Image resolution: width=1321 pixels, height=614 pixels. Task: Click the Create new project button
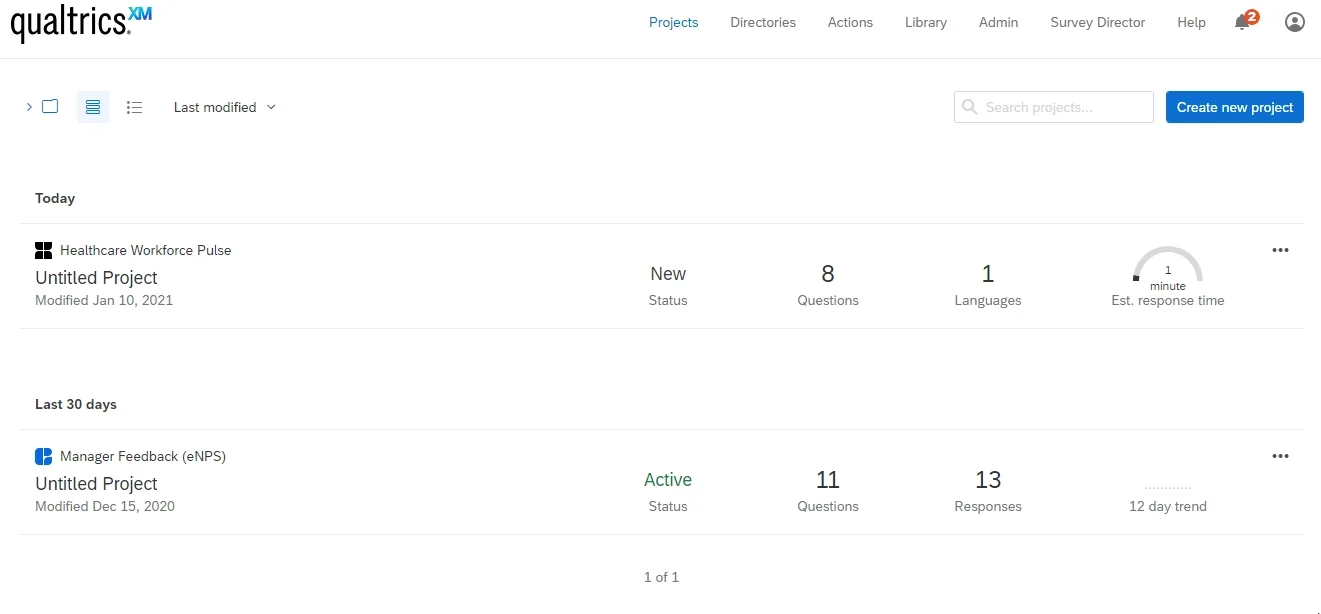click(1235, 107)
